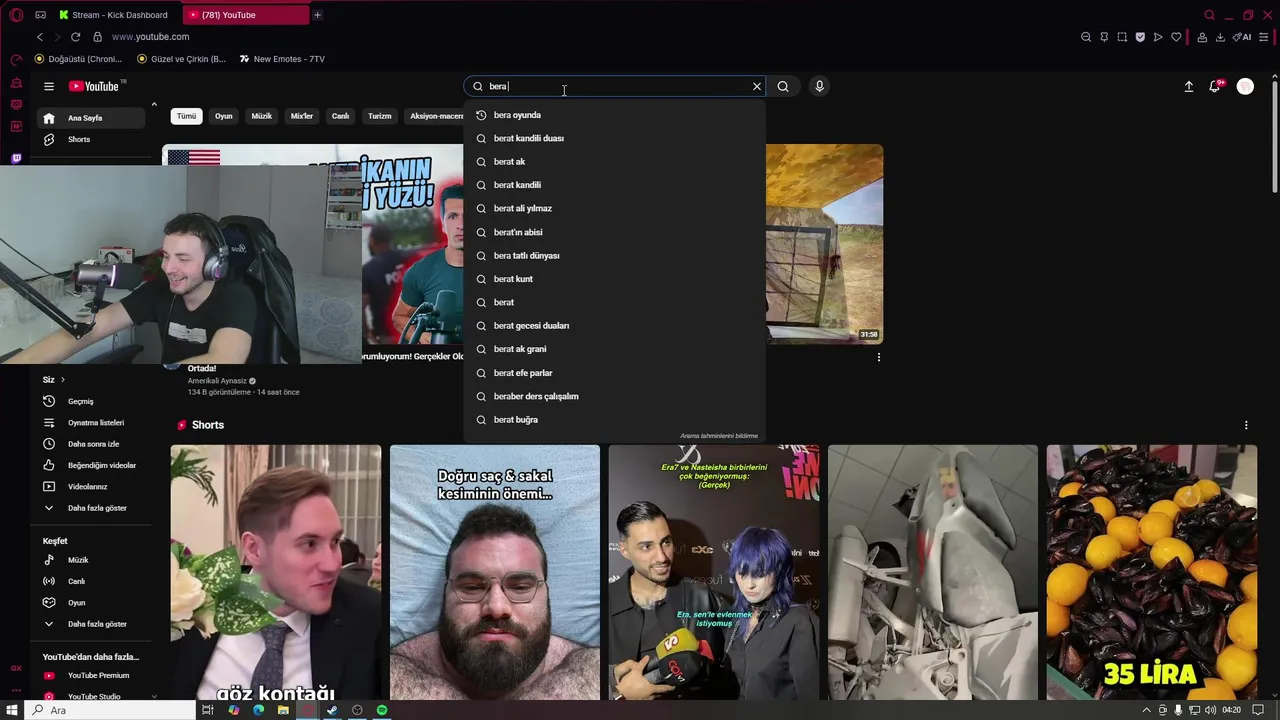
Task: Expand the Siz section
Action: (x=54, y=380)
